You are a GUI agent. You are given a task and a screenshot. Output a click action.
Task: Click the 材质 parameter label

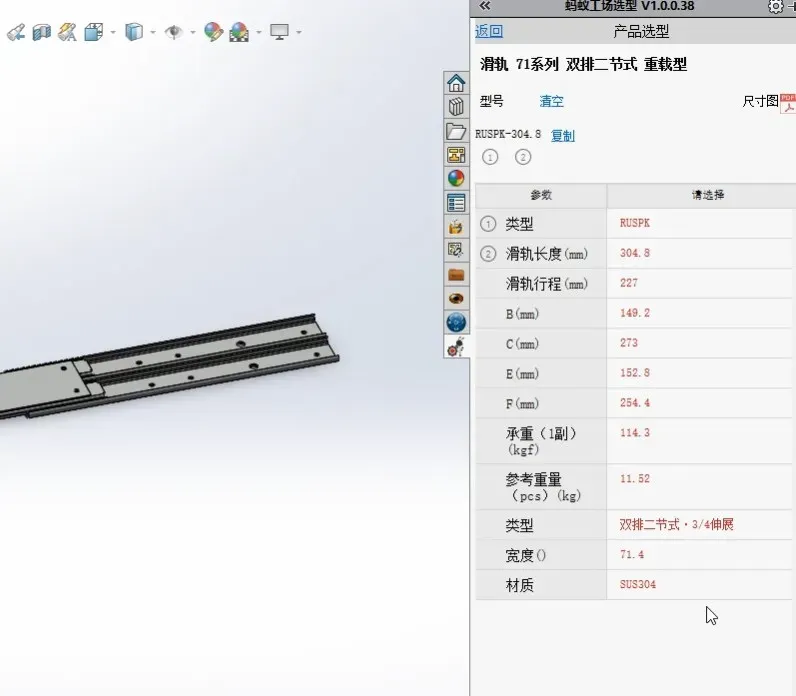519,585
